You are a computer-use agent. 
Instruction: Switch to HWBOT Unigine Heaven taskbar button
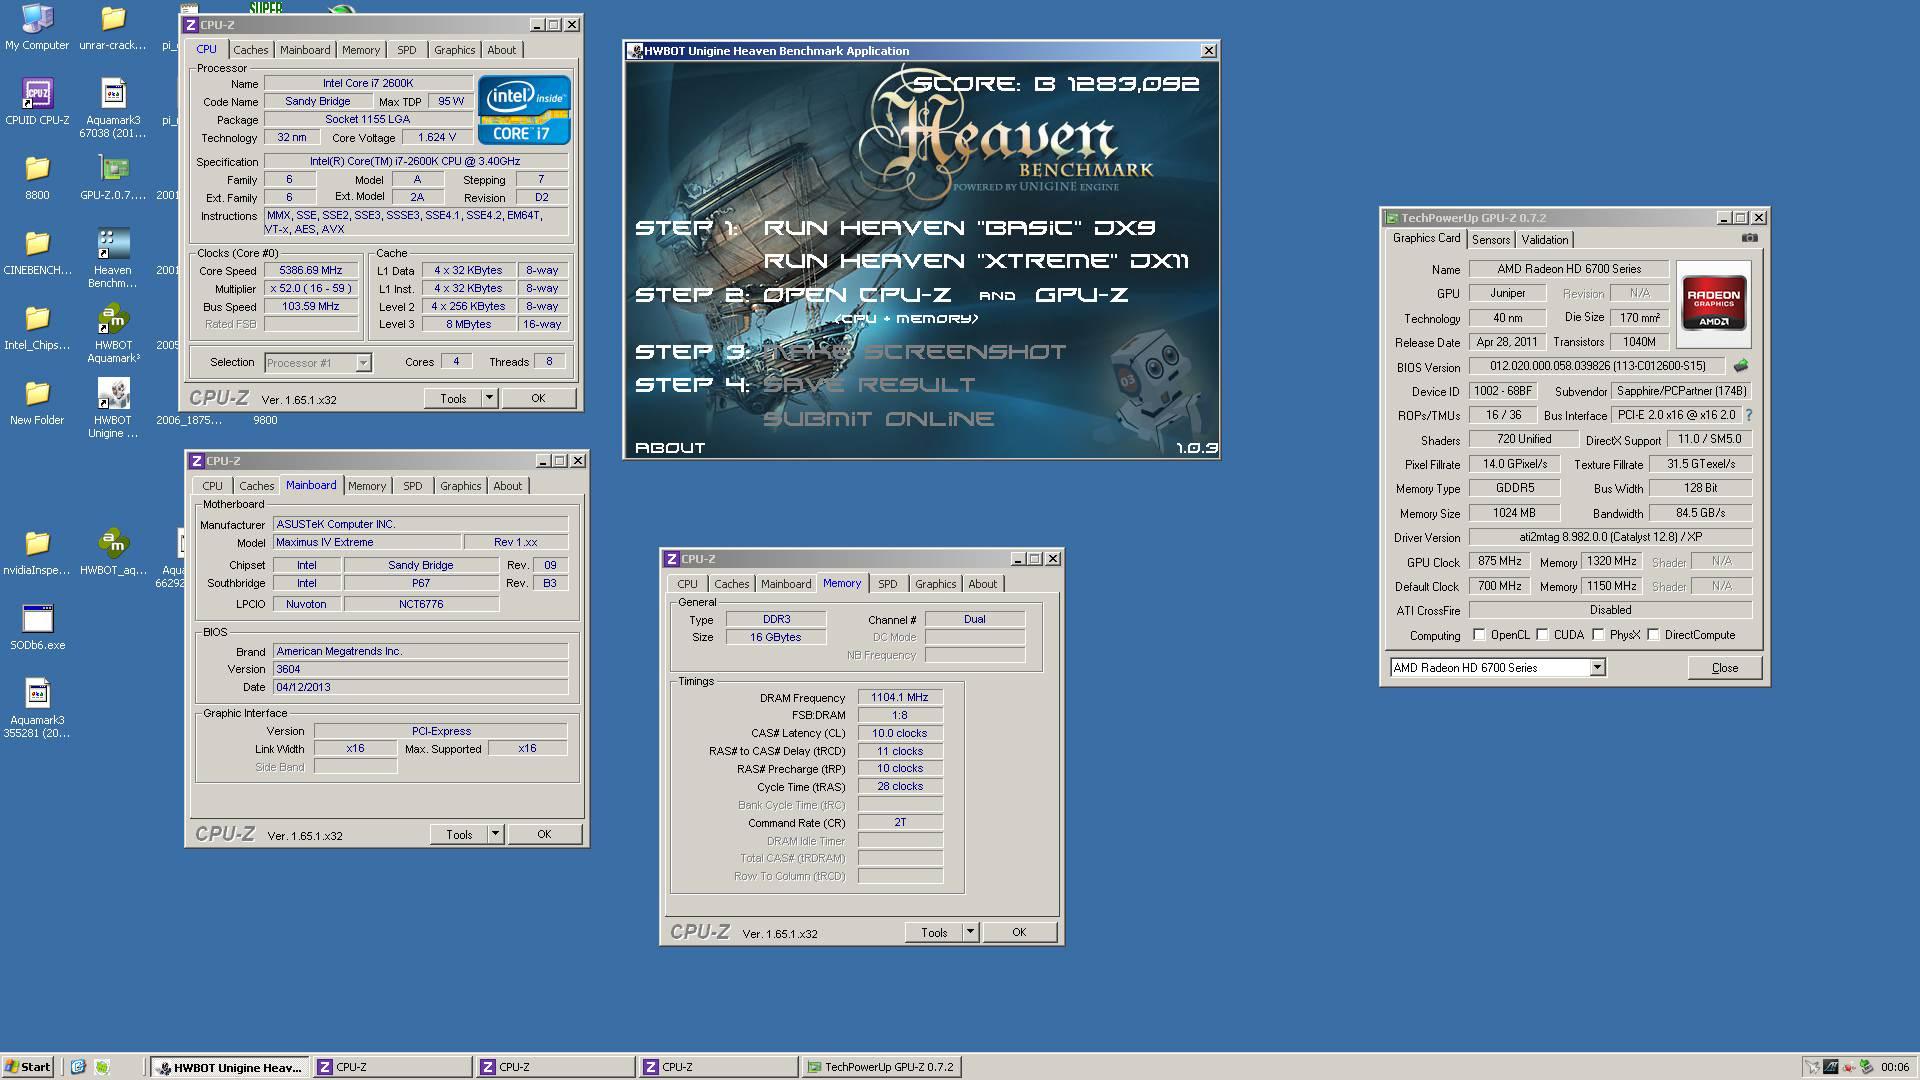click(230, 1067)
